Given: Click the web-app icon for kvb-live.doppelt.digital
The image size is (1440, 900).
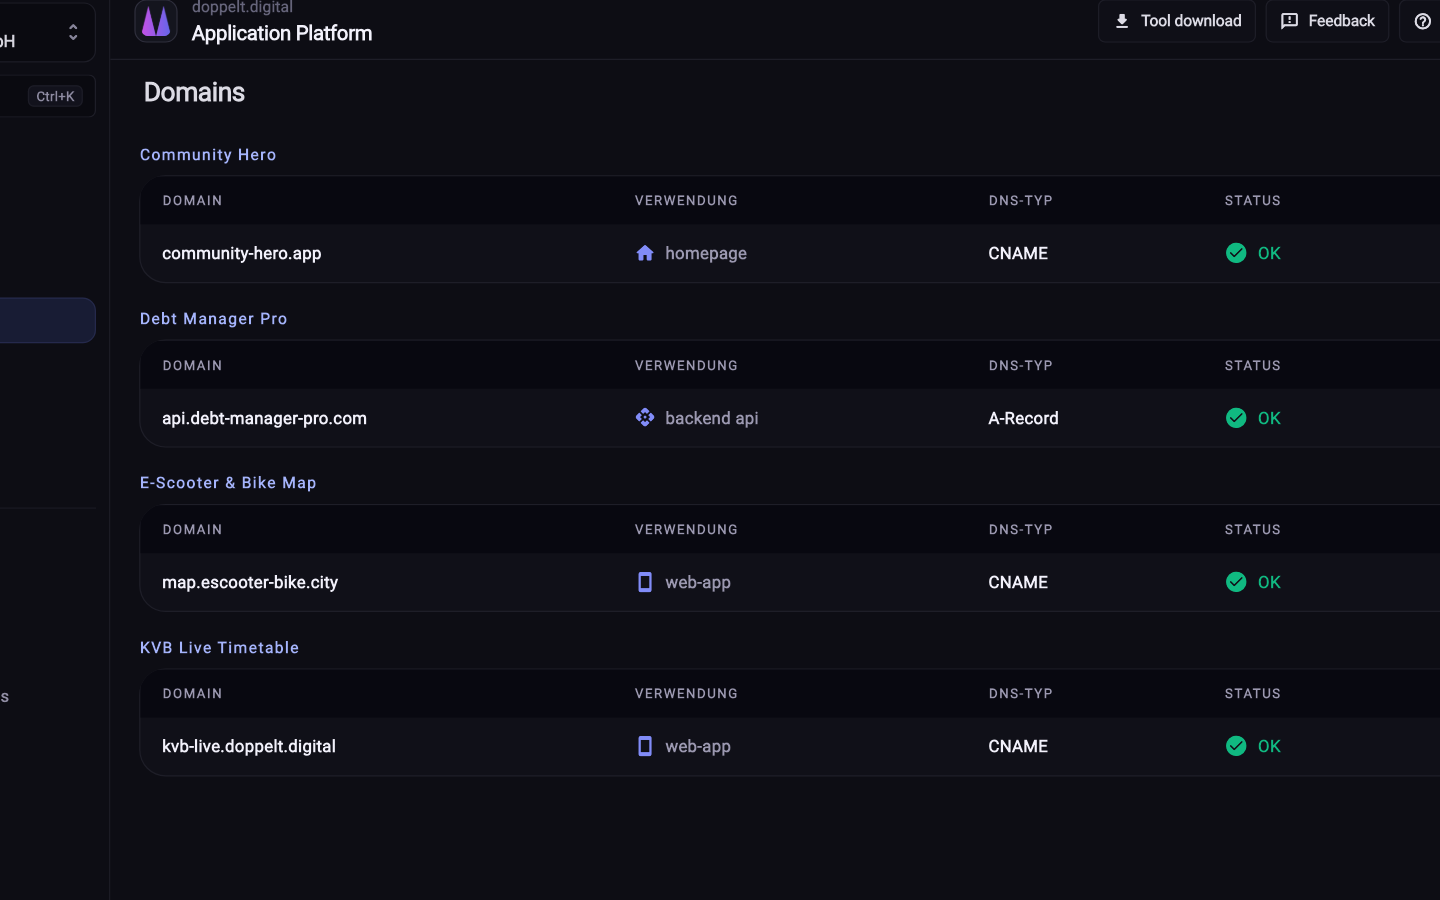Looking at the screenshot, I should tap(645, 746).
